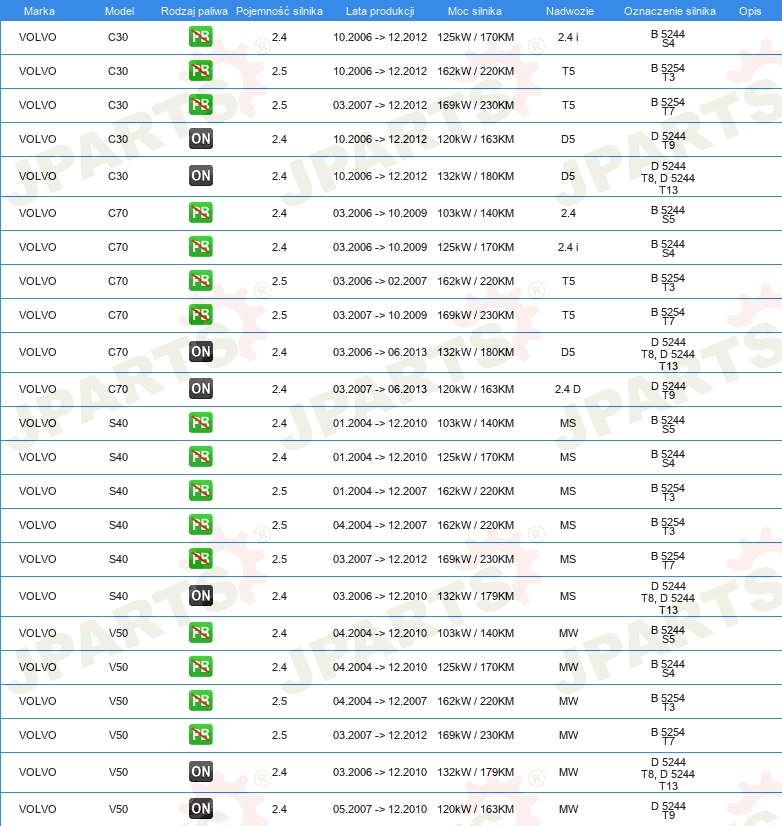
Task: Click the petrol icon for C70 140KM row
Action: coord(201,213)
